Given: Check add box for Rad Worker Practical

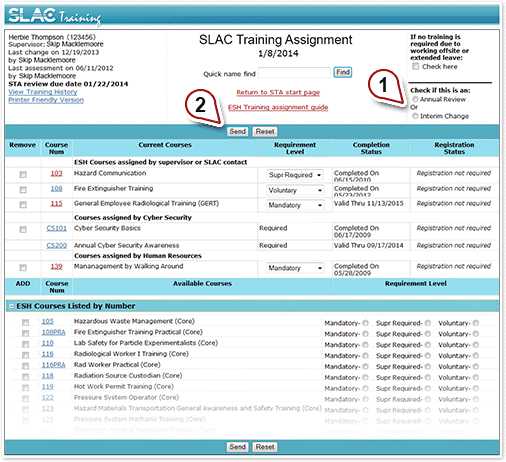Looking at the screenshot, I should [25, 366].
